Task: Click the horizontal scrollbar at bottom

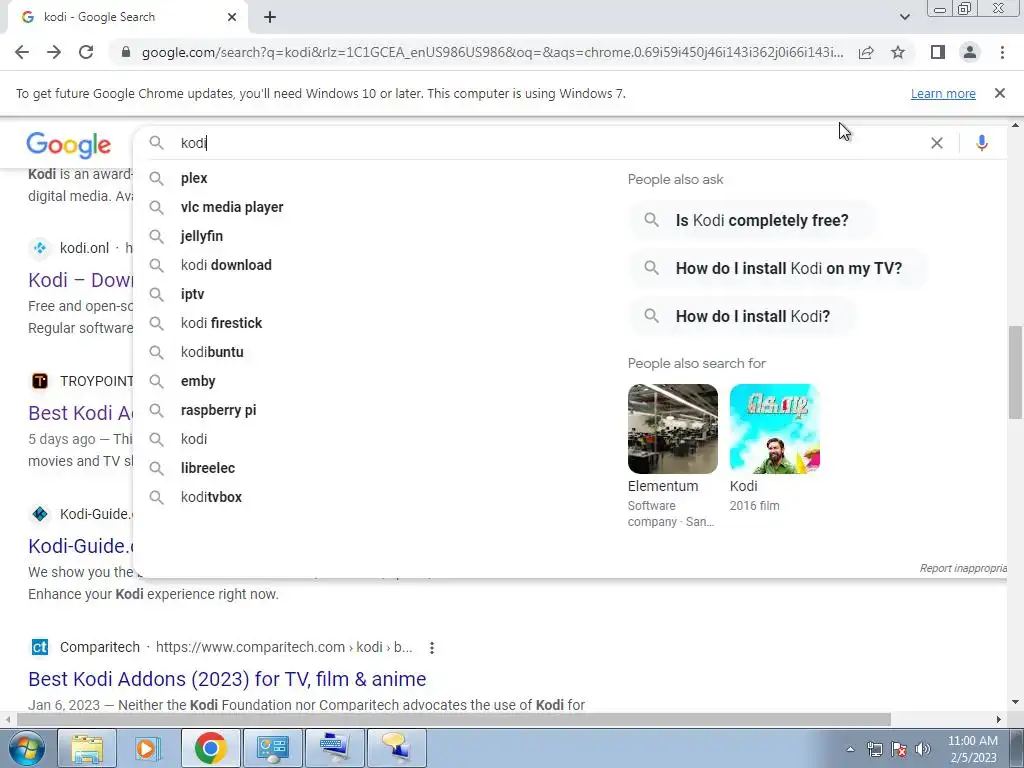Action: tap(454, 720)
